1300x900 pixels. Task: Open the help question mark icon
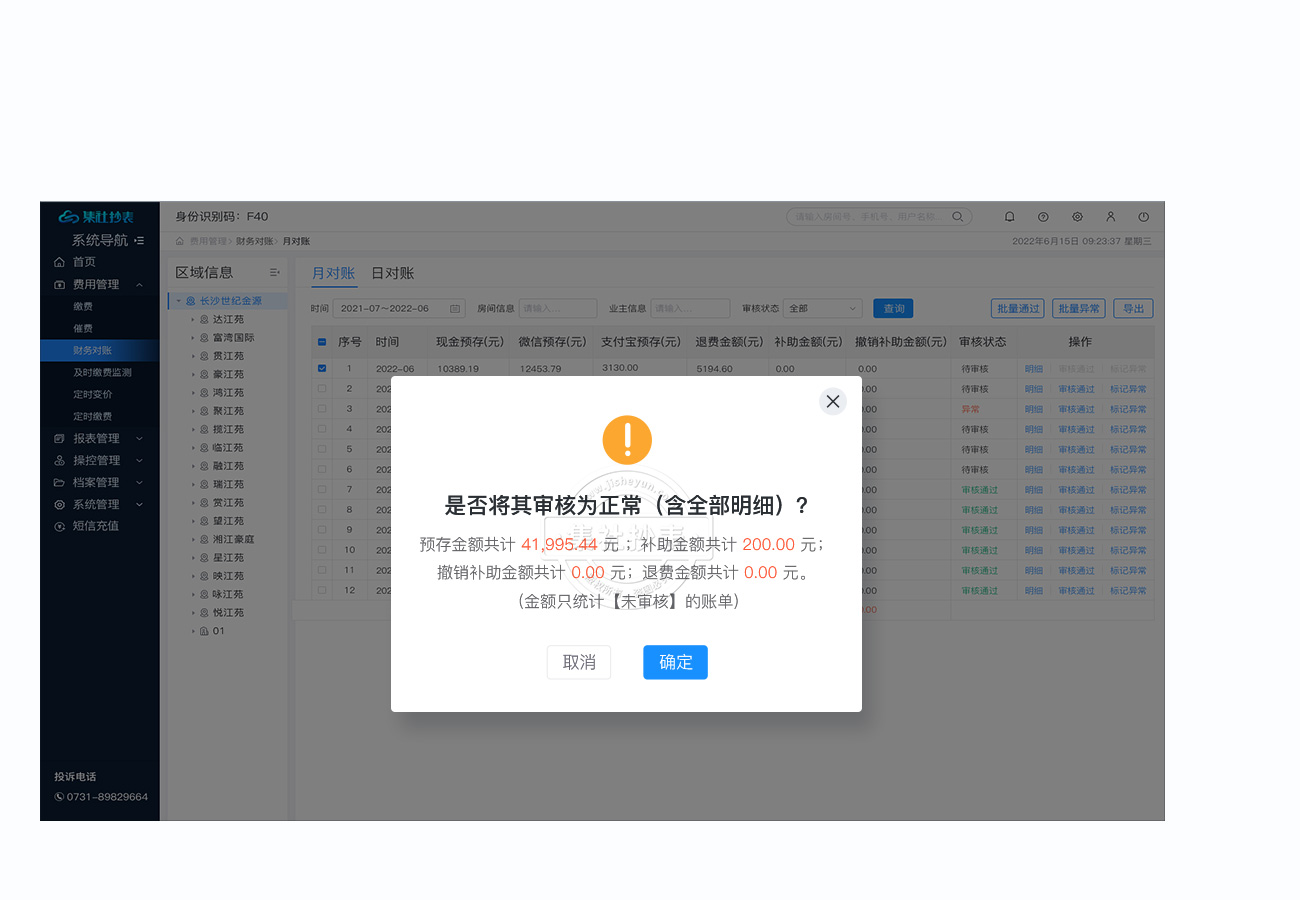[1043, 216]
